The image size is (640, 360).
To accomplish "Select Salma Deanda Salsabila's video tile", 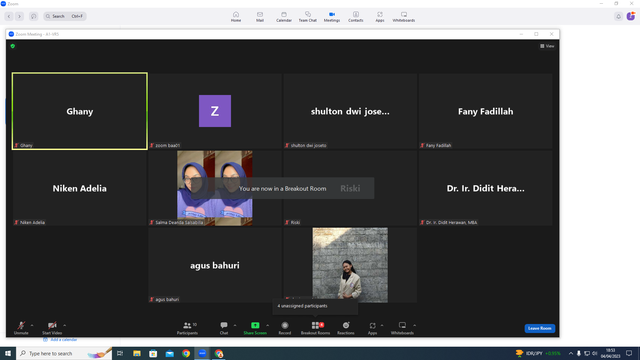I will 215,188.
